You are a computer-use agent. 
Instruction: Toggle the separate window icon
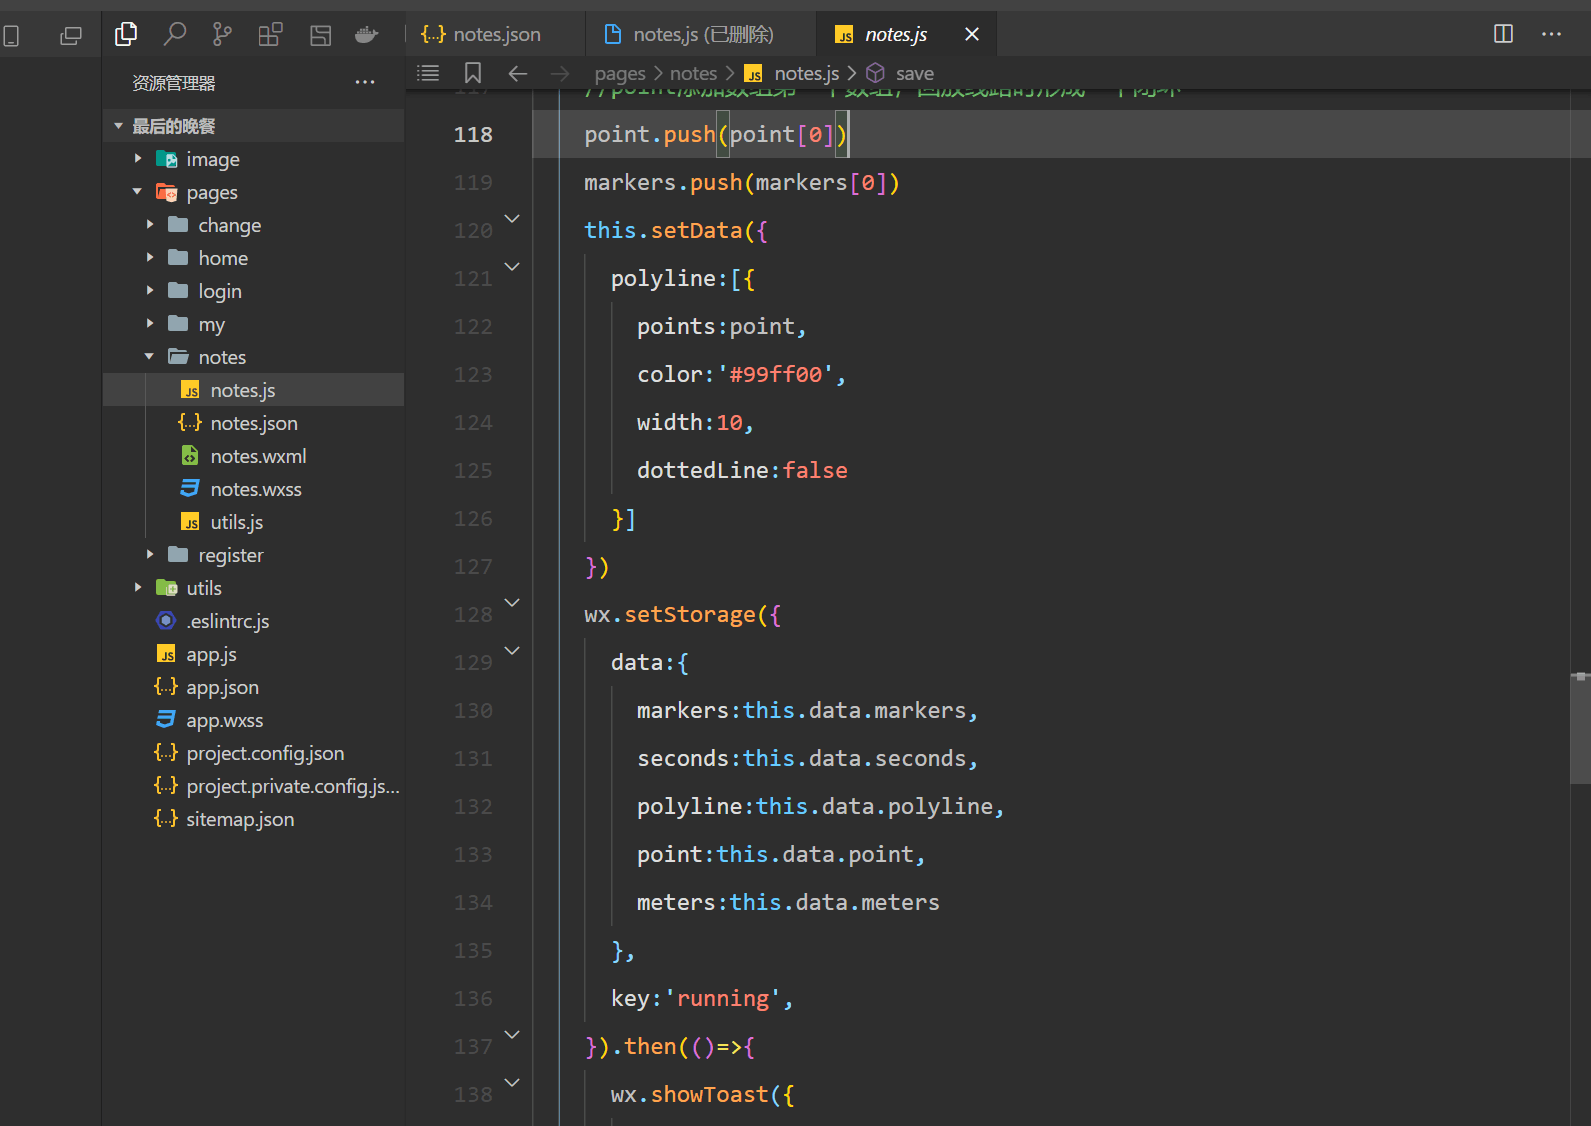(71, 37)
